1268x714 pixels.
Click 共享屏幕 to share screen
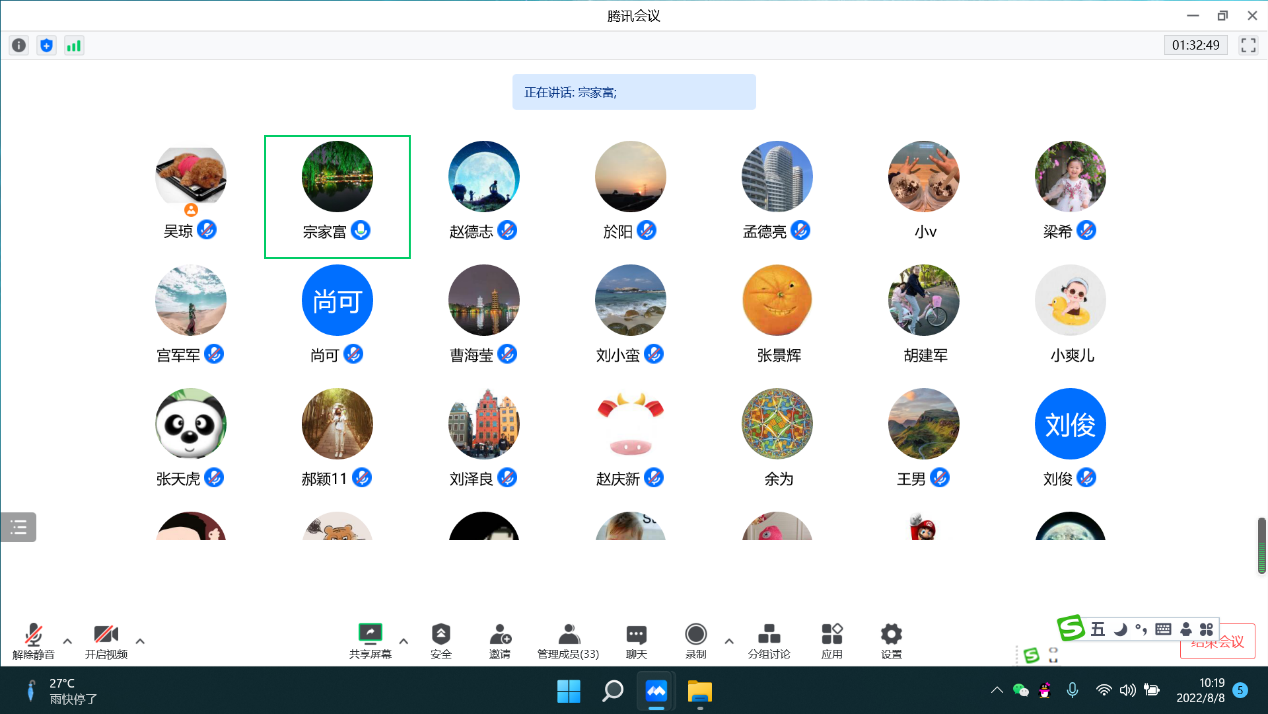point(370,640)
